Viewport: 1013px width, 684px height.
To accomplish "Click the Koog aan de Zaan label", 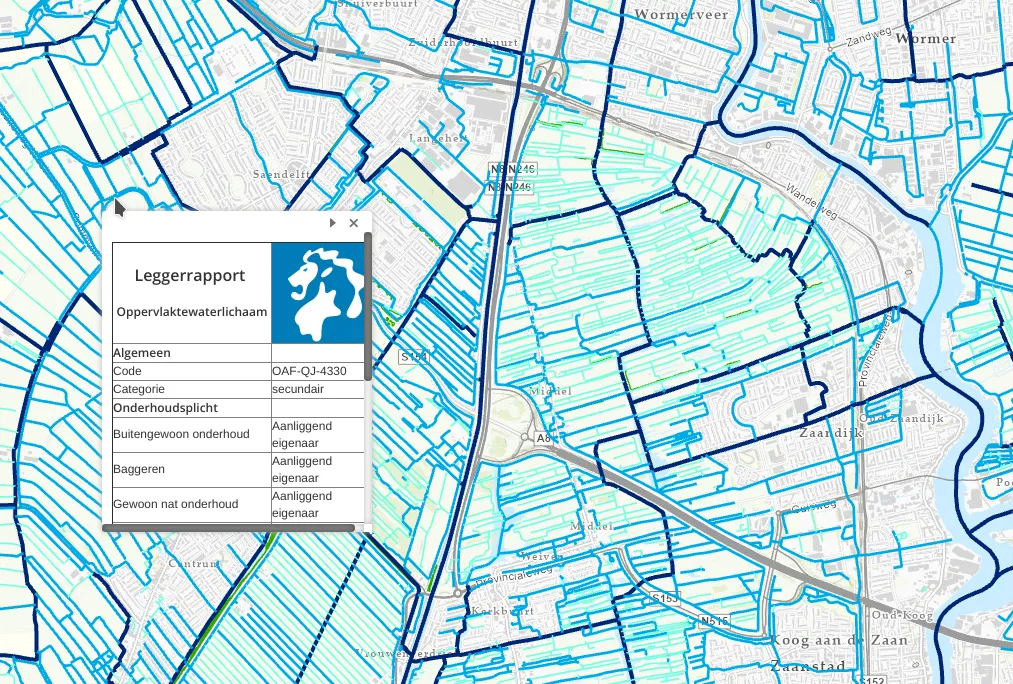I will 839,640.
